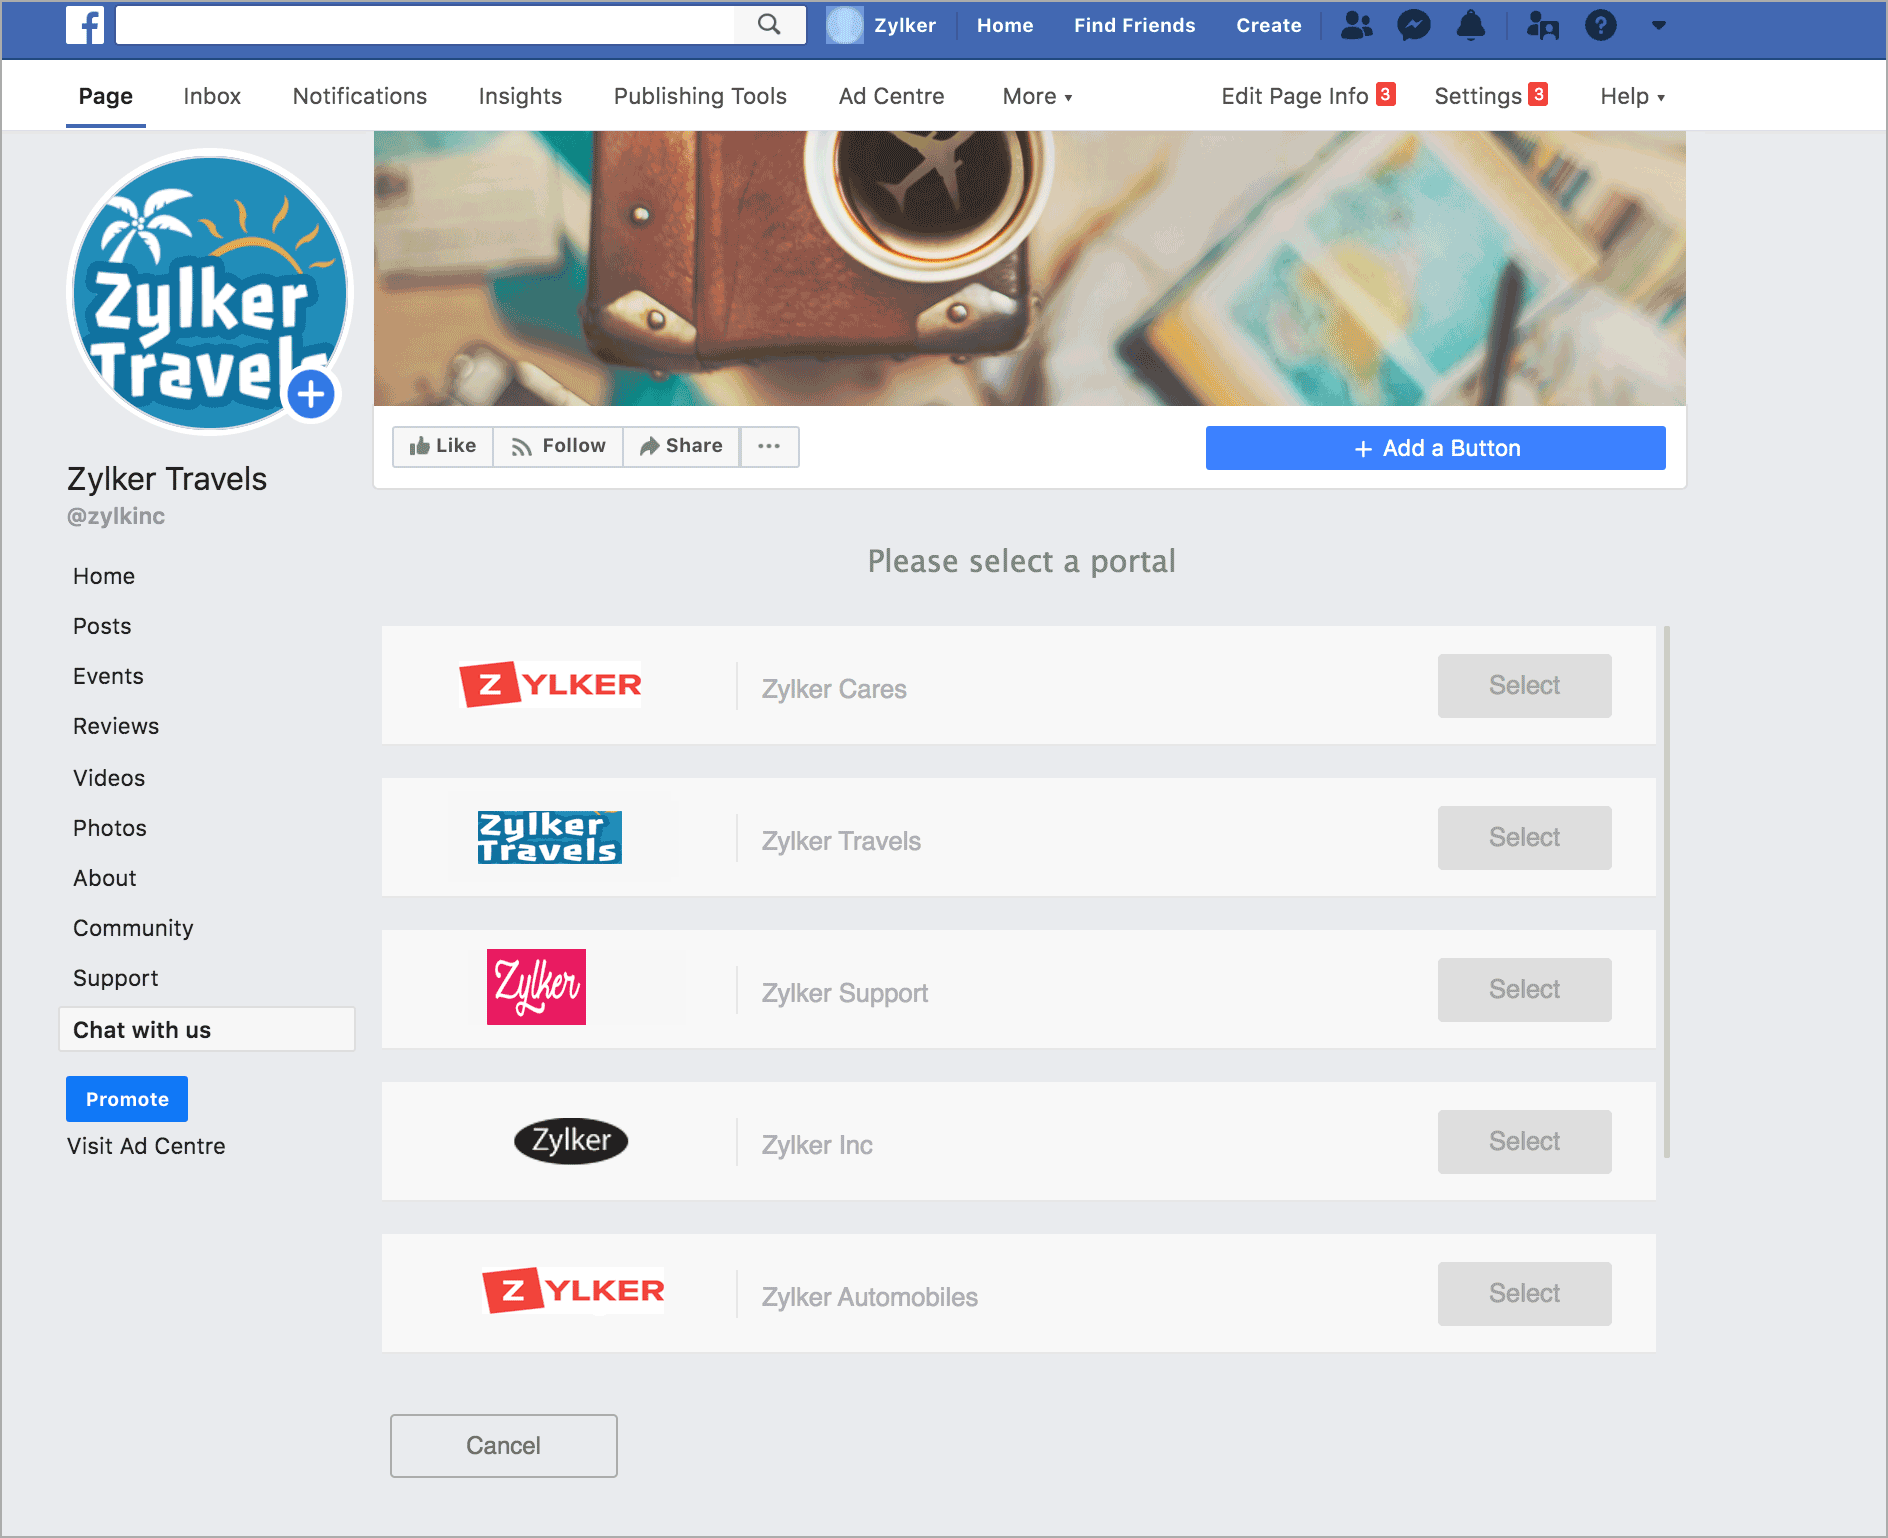Click the plus icon on the profile picture
The image size is (1888, 1538).
[x=311, y=394]
